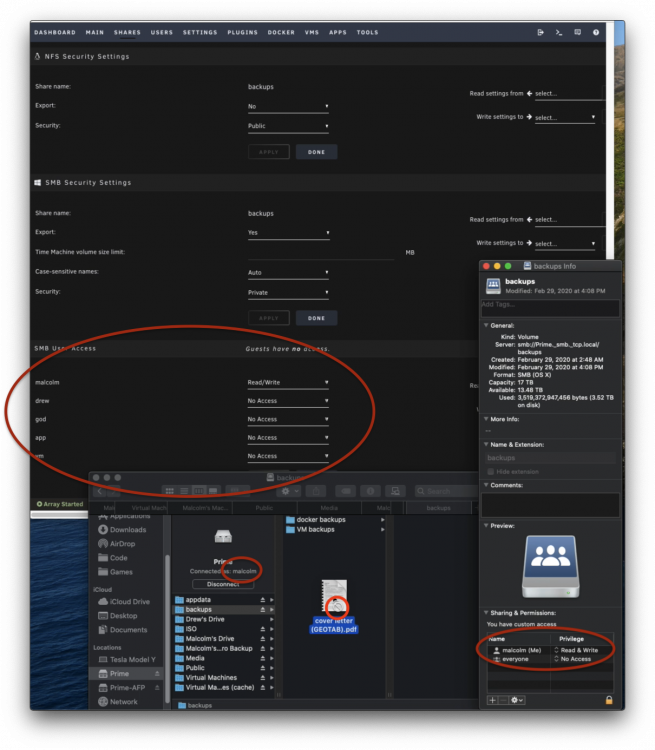Switch to the Public Finder tab
655x750 pixels.
click(x=264, y=508)
